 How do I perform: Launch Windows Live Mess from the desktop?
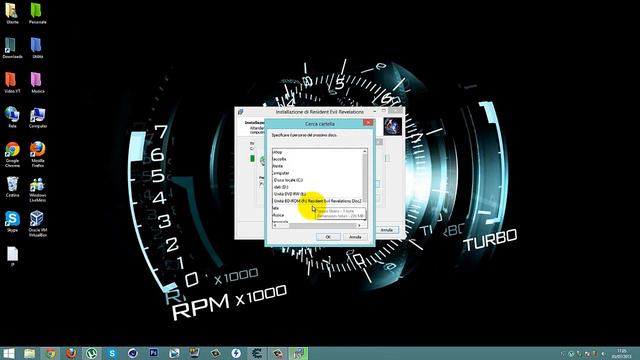37,189
